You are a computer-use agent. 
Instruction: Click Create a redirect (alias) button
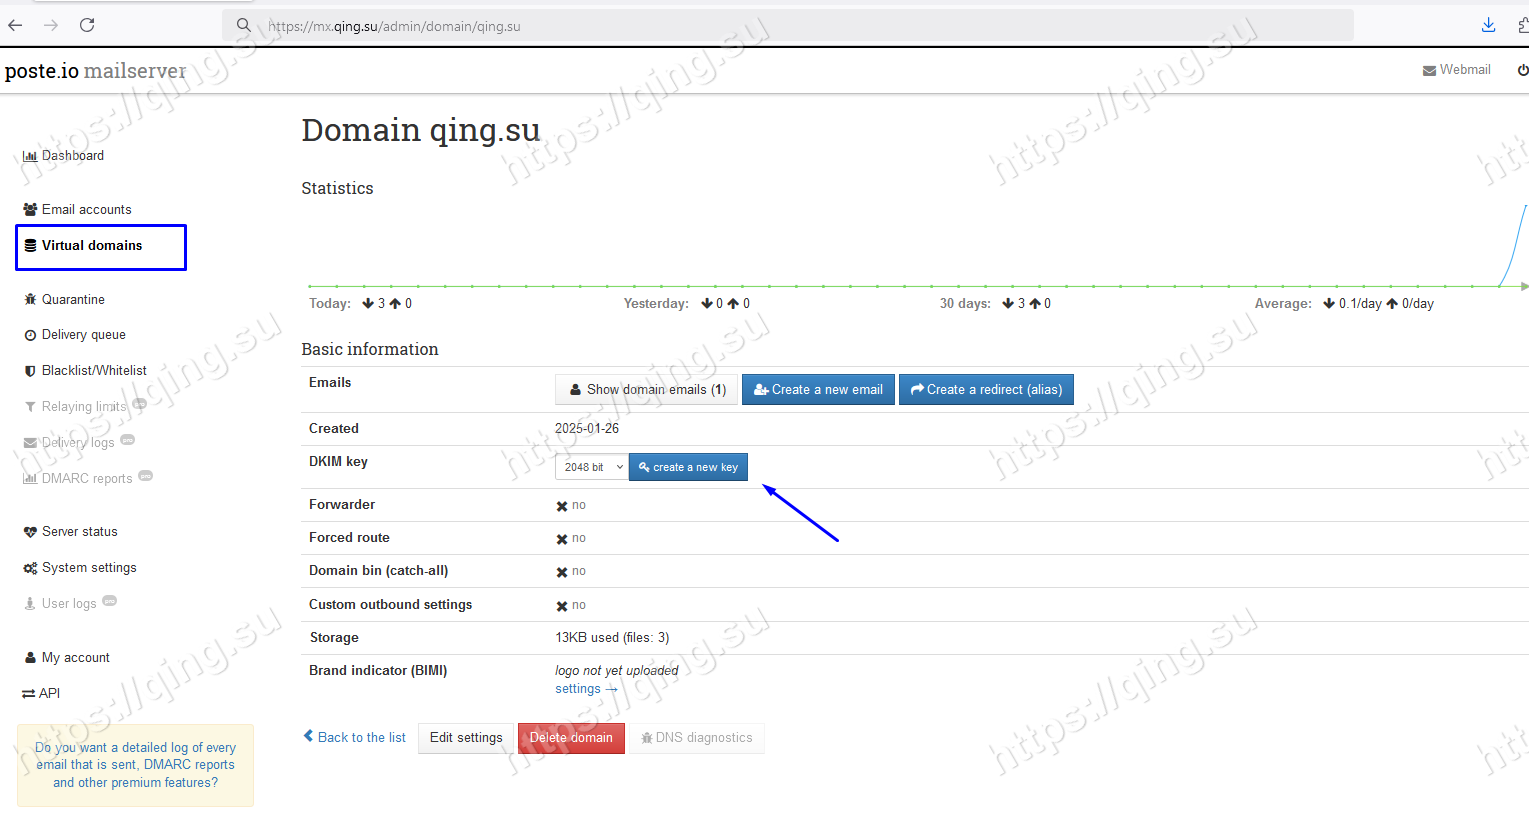(x=986, y=390)
